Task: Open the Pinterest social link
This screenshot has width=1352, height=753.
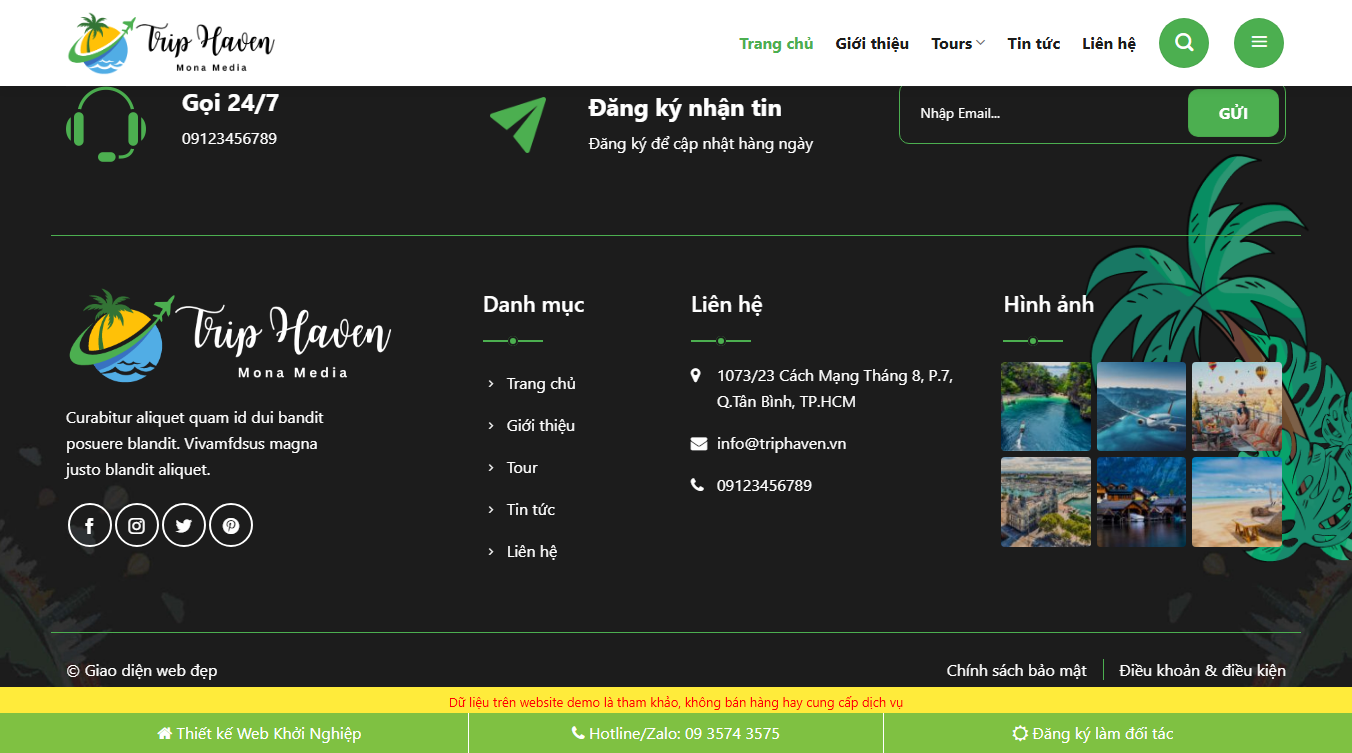Action: tap(231, 525)
